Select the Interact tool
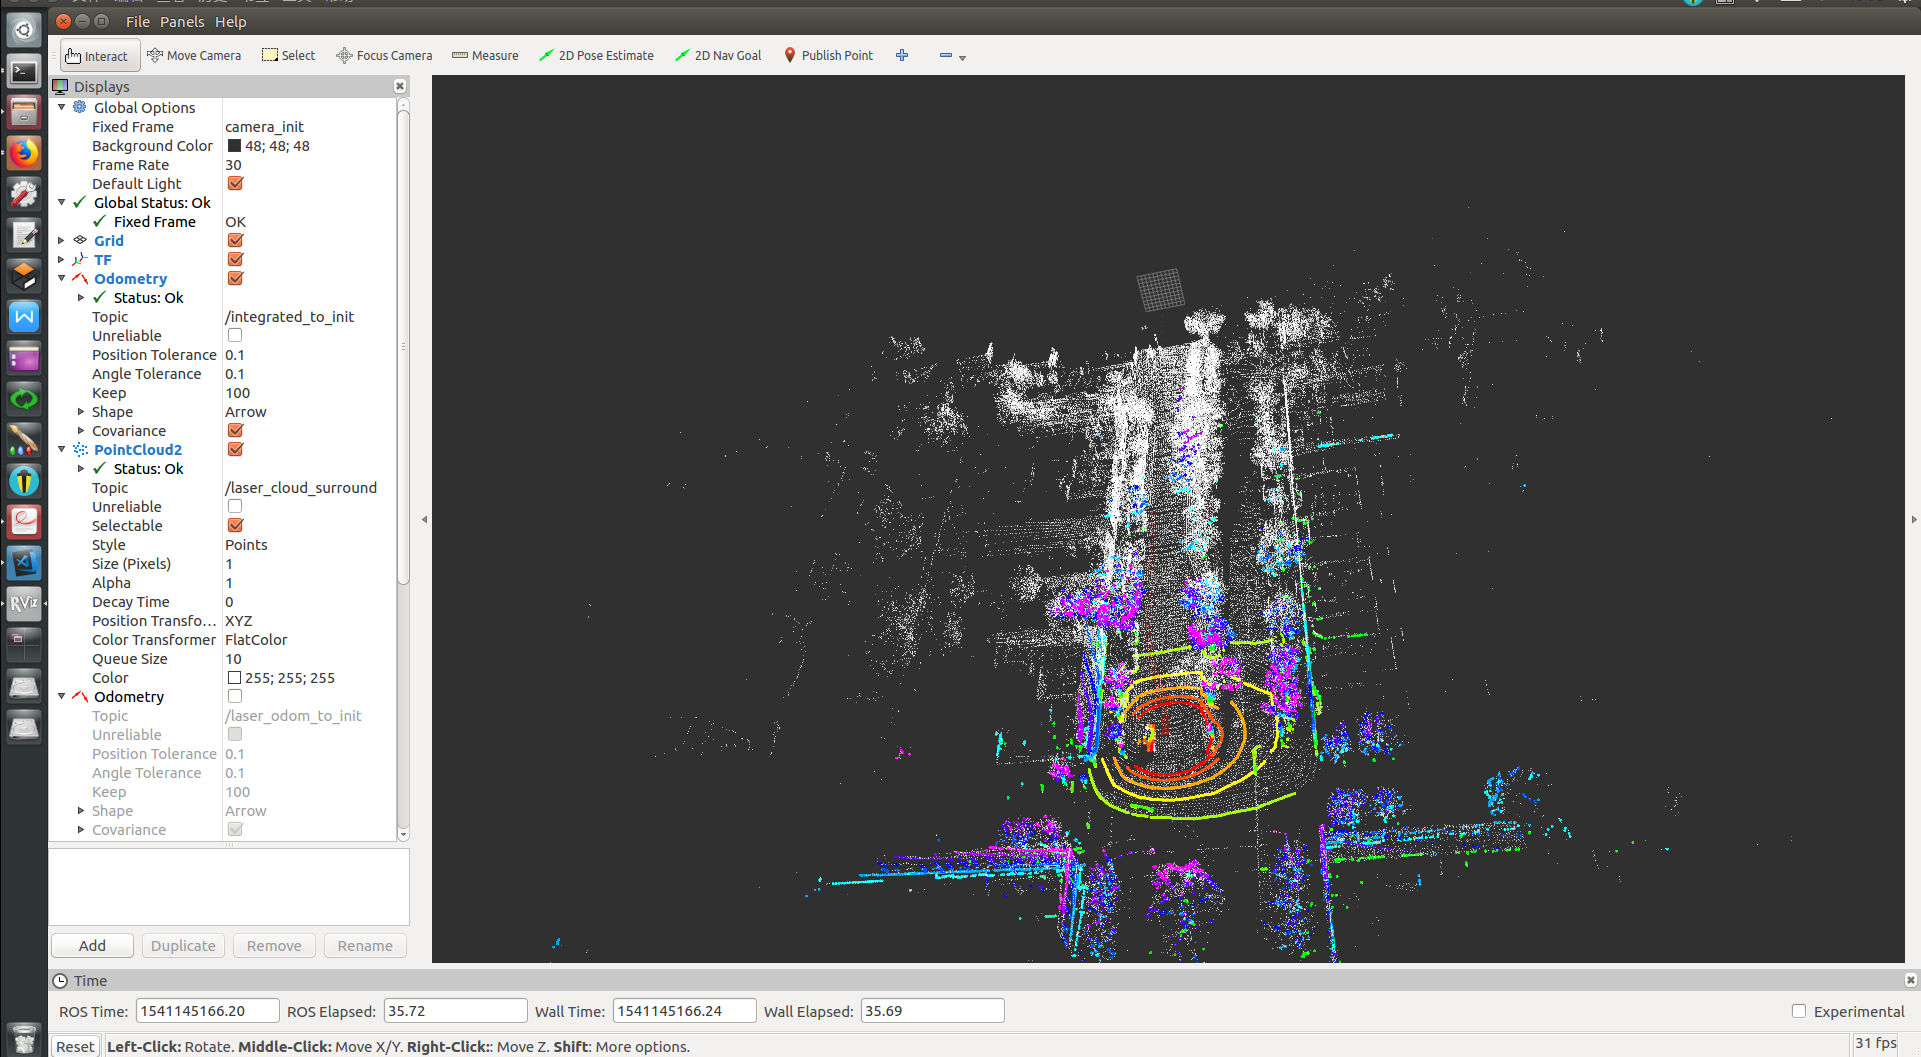 (98, 55)
